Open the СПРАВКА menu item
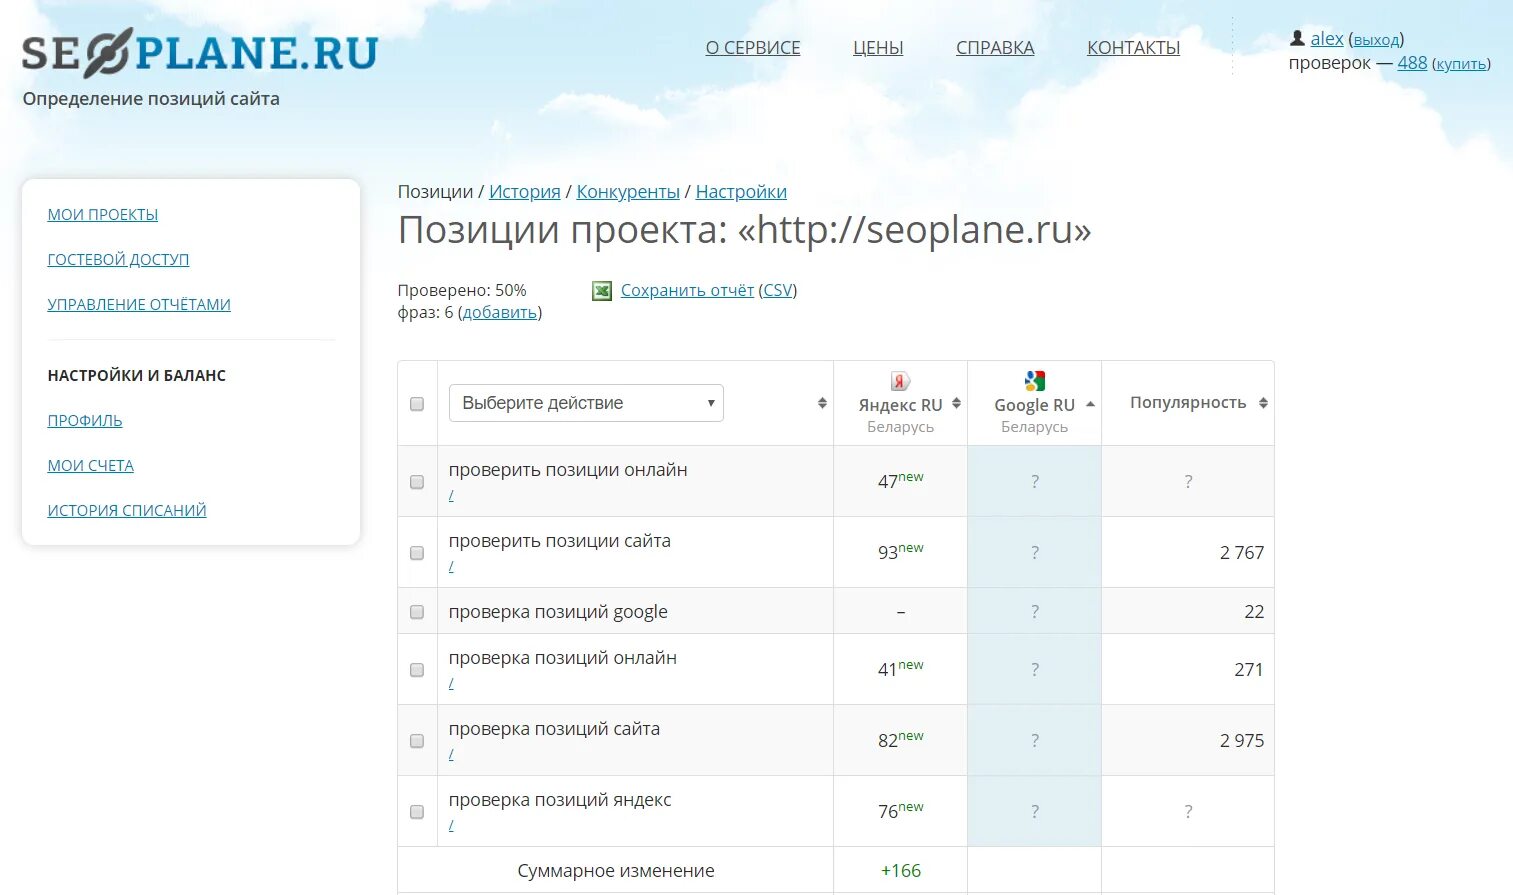Screen dimensions: 1513x895 [995, 48]
